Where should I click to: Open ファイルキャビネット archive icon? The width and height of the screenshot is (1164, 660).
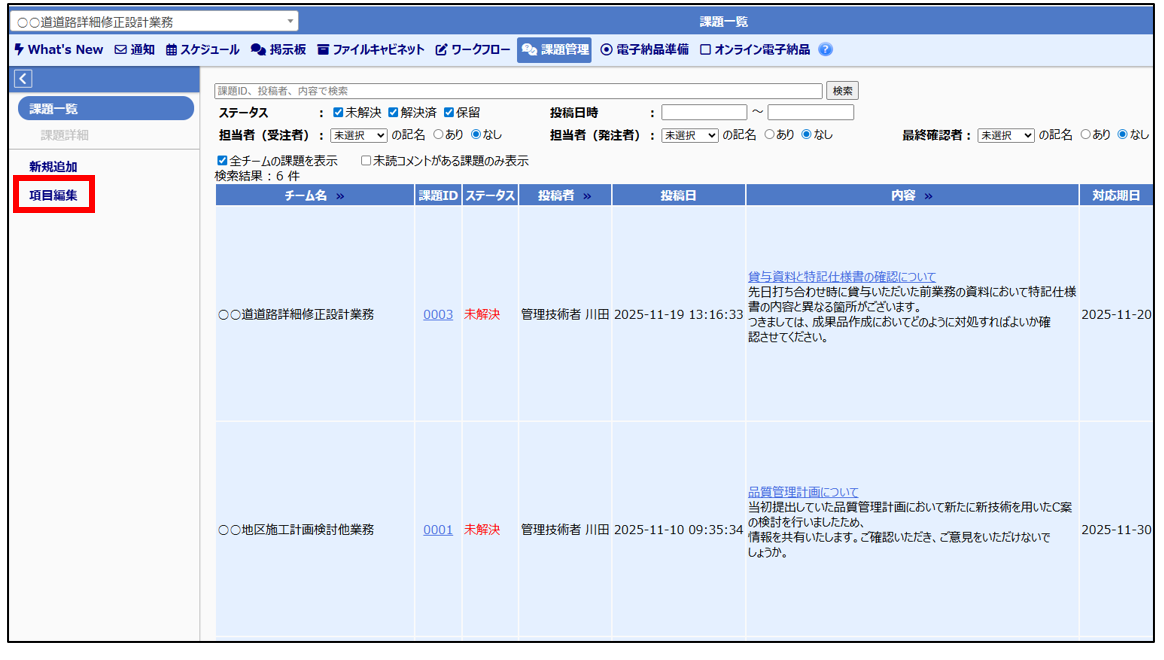click(x=323, y=50)
